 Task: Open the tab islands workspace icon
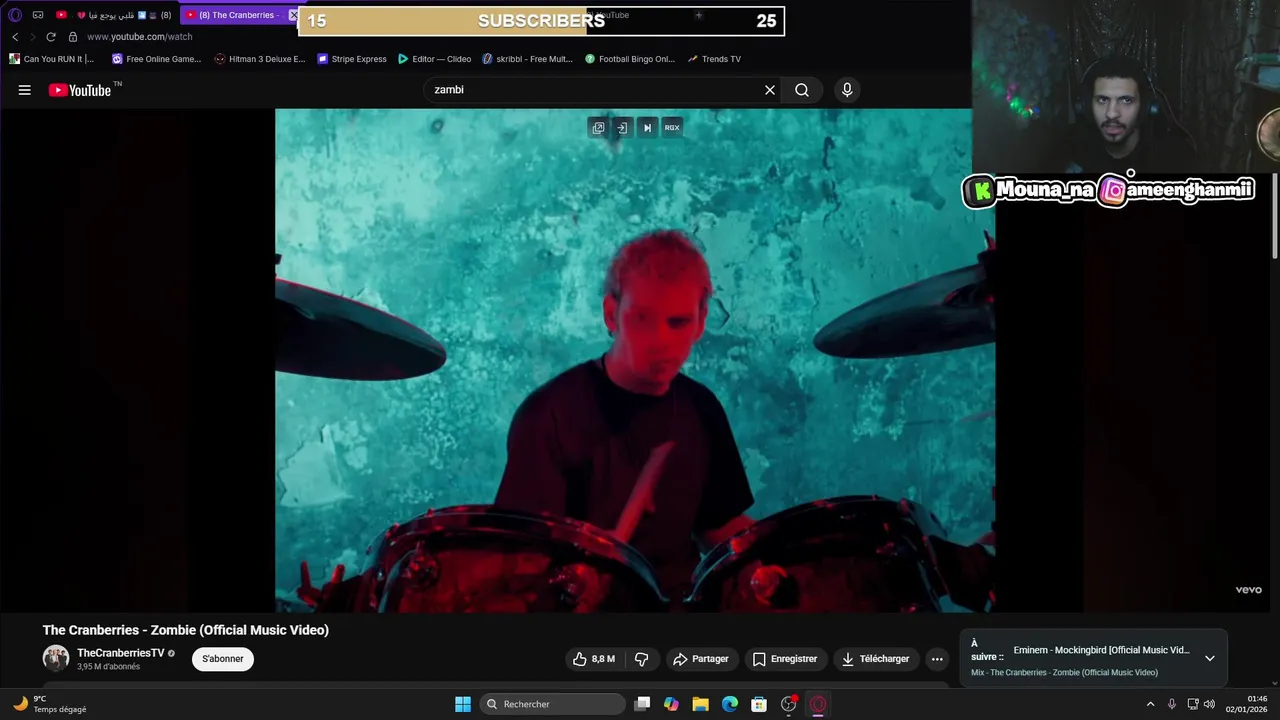[x=38, y=15]
